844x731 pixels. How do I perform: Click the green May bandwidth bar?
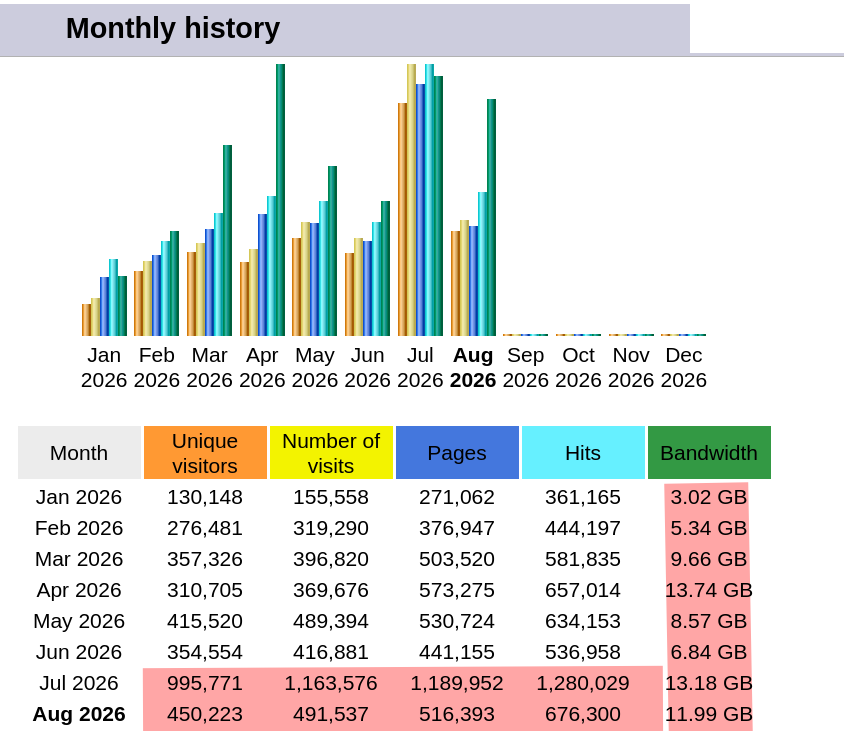point(333,251)
